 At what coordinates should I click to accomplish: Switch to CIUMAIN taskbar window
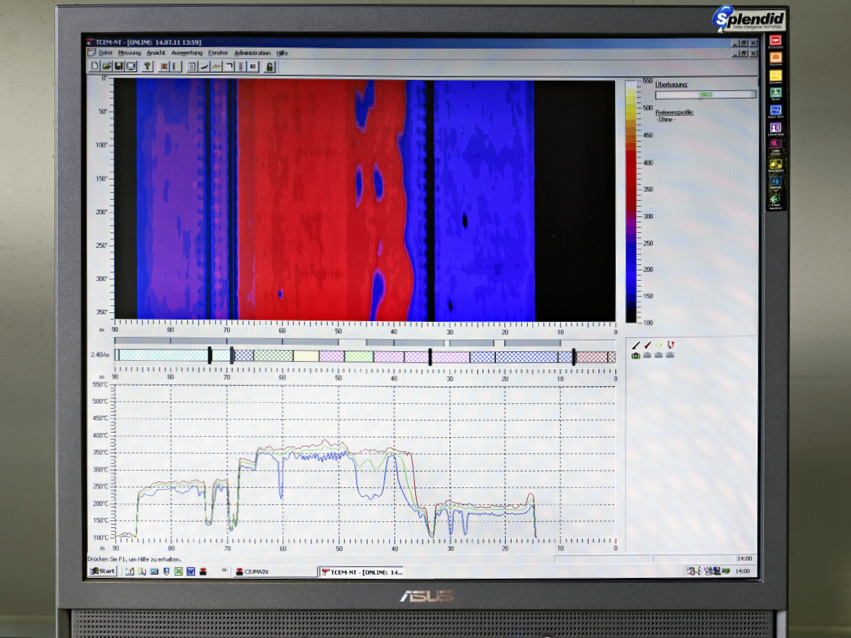pos(255,571)
